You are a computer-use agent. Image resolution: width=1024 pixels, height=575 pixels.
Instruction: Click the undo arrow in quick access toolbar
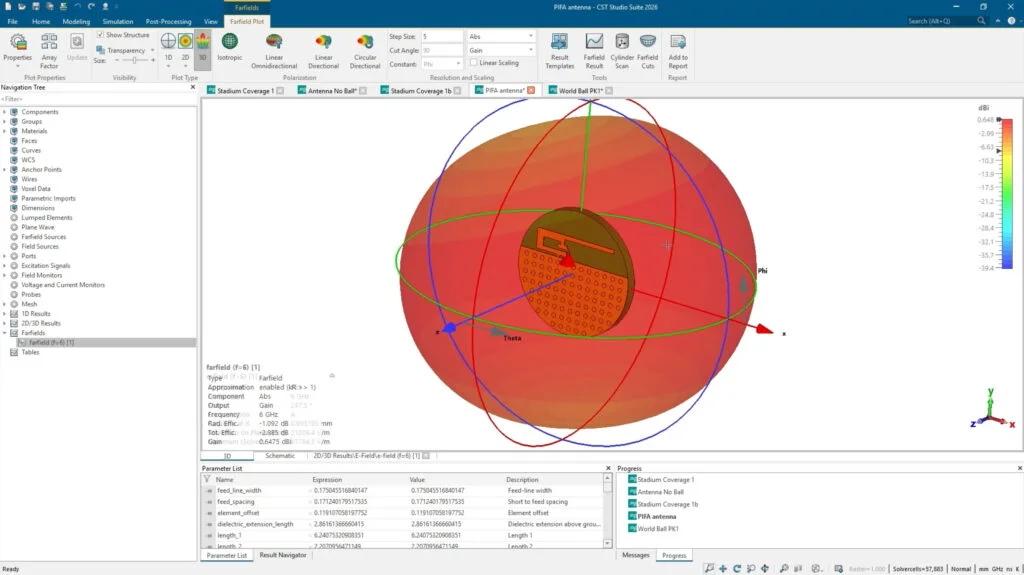(77, 7)
